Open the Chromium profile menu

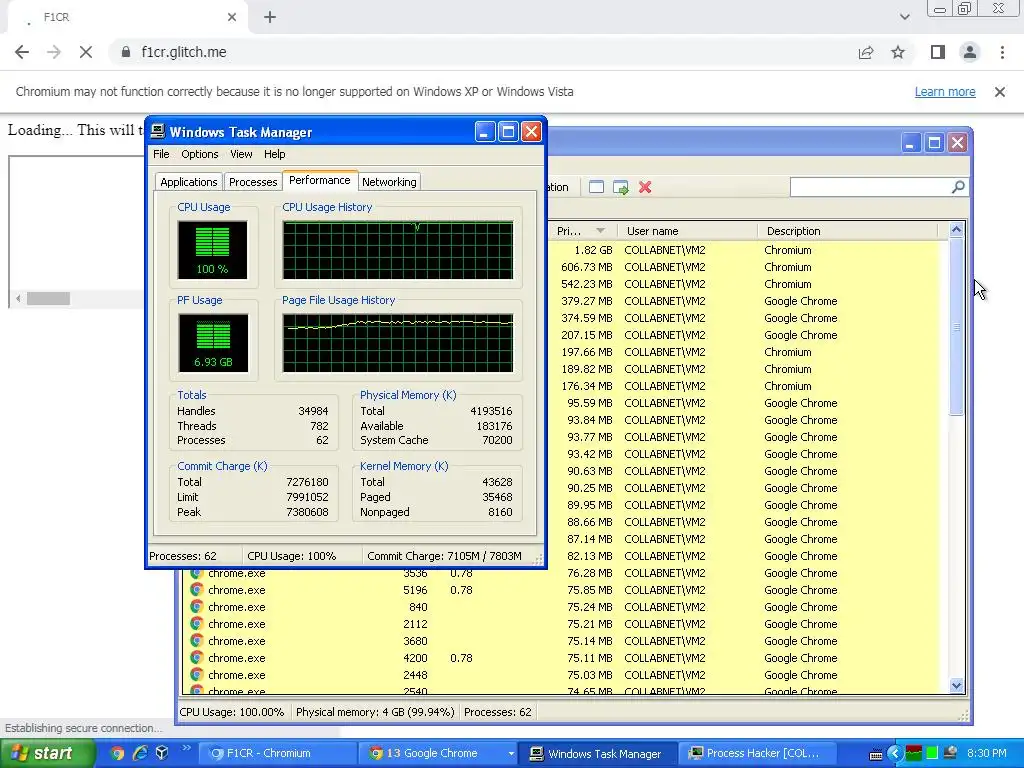970,52
